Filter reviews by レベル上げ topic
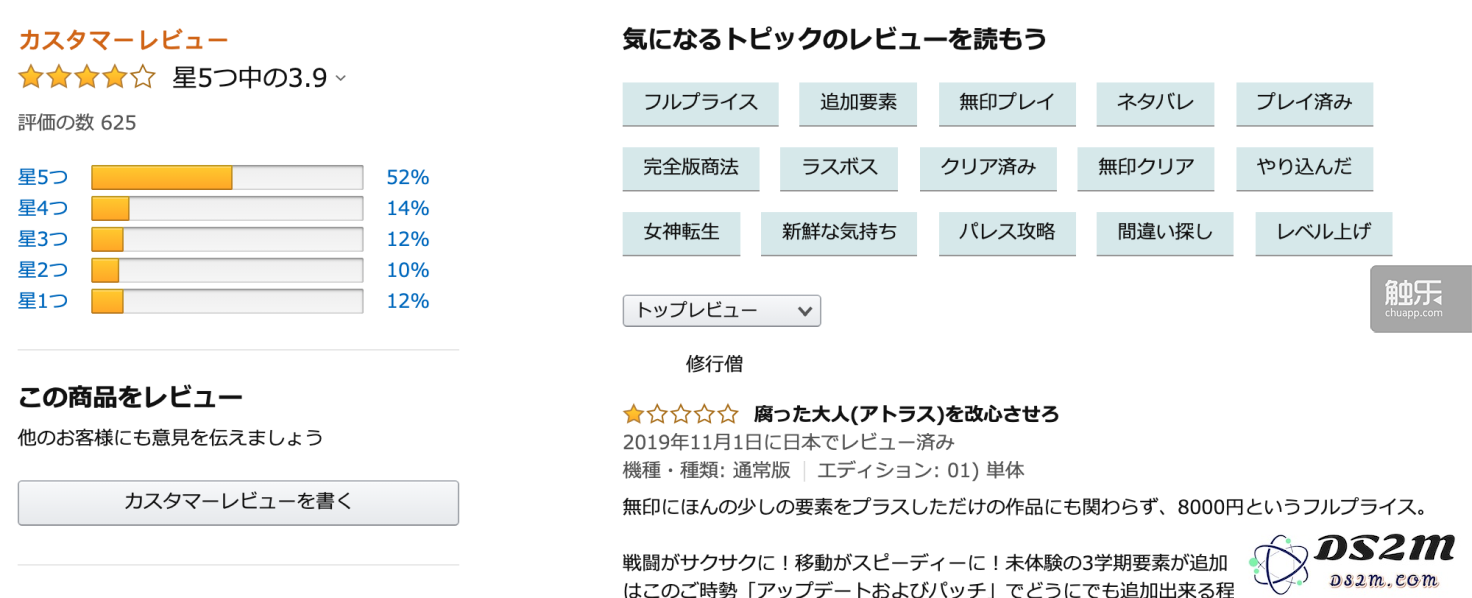 (x=1323, y=232)
